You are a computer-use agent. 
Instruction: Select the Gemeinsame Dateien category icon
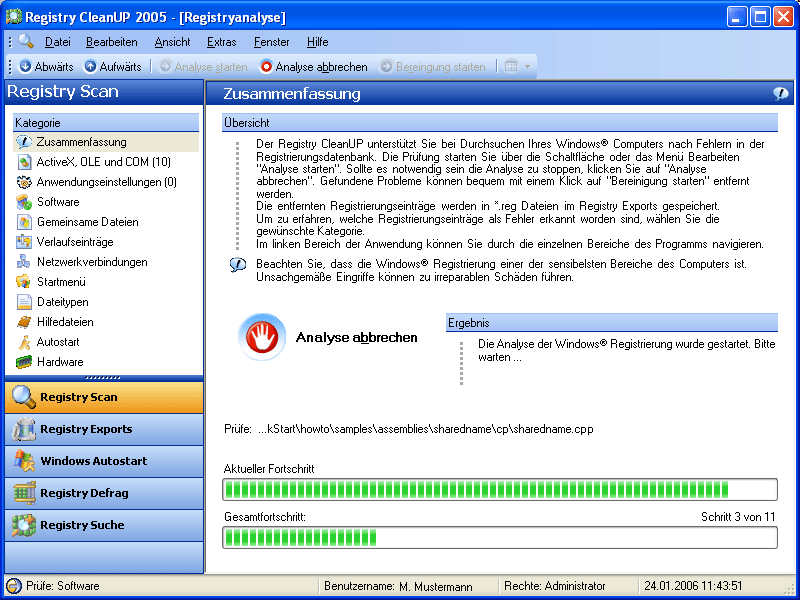(24, 222)
